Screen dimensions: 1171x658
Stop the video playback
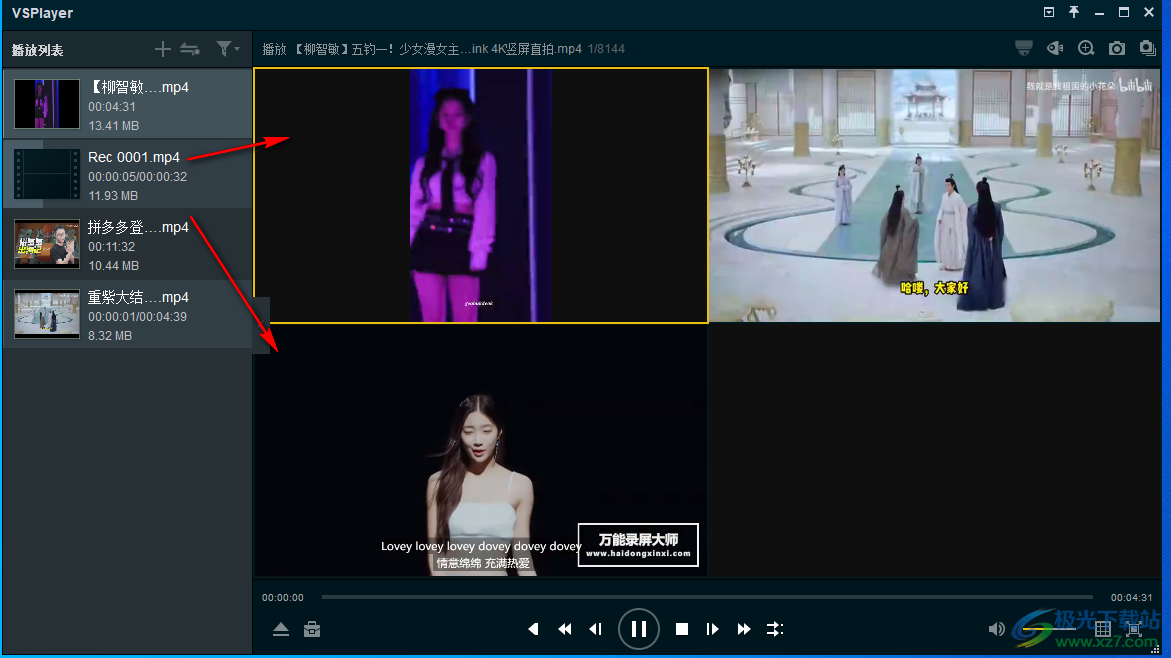682,629
